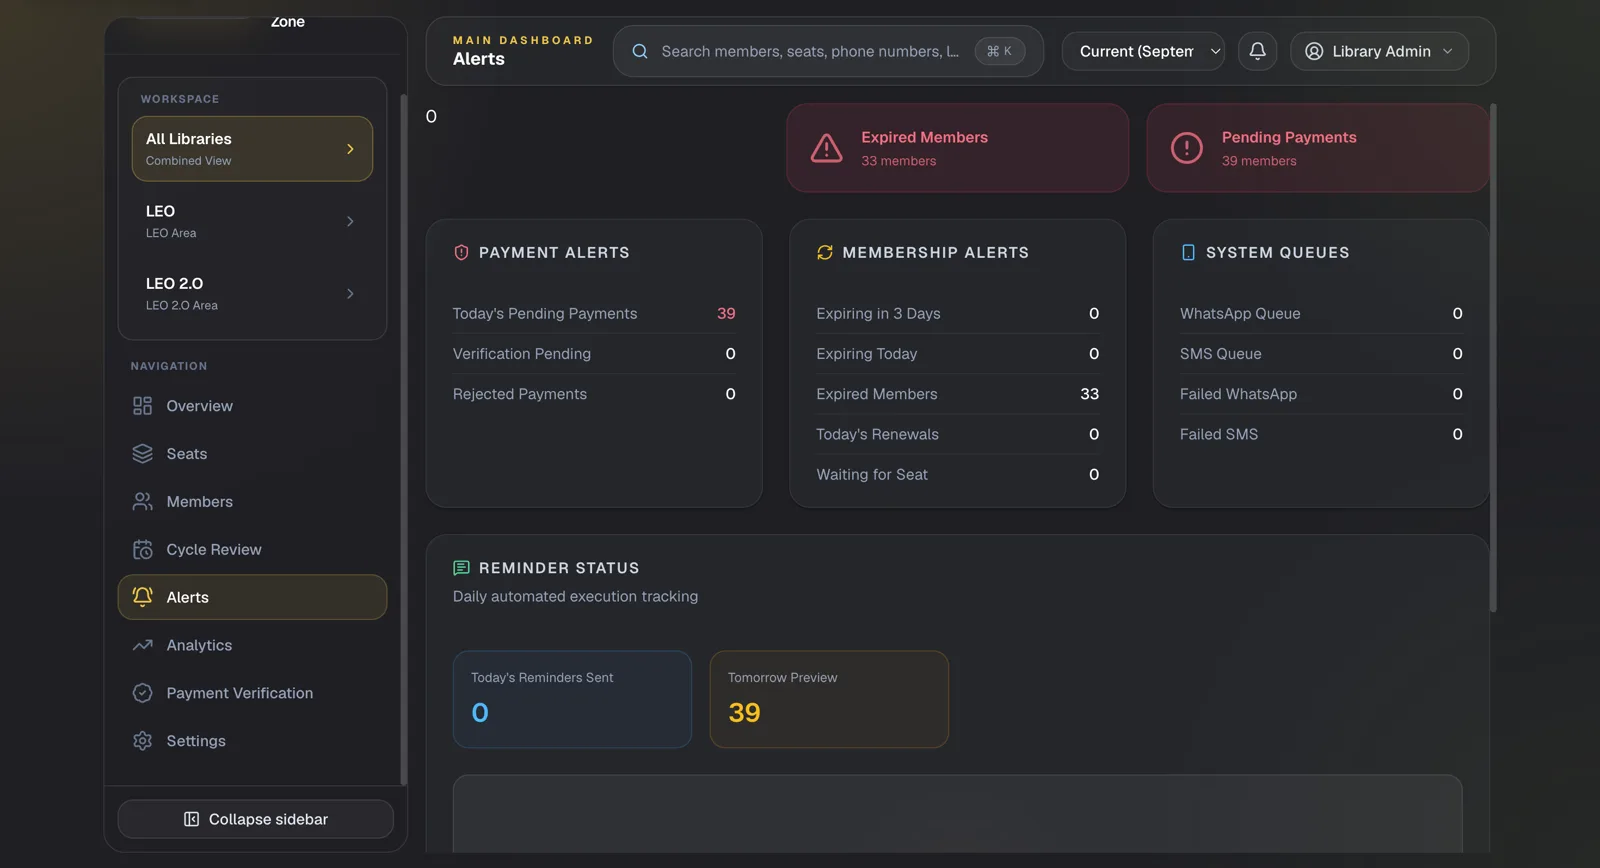The image size is (1600, 868).
Task: Click the Failed SMS row
Action: [x=1321, y=434]
